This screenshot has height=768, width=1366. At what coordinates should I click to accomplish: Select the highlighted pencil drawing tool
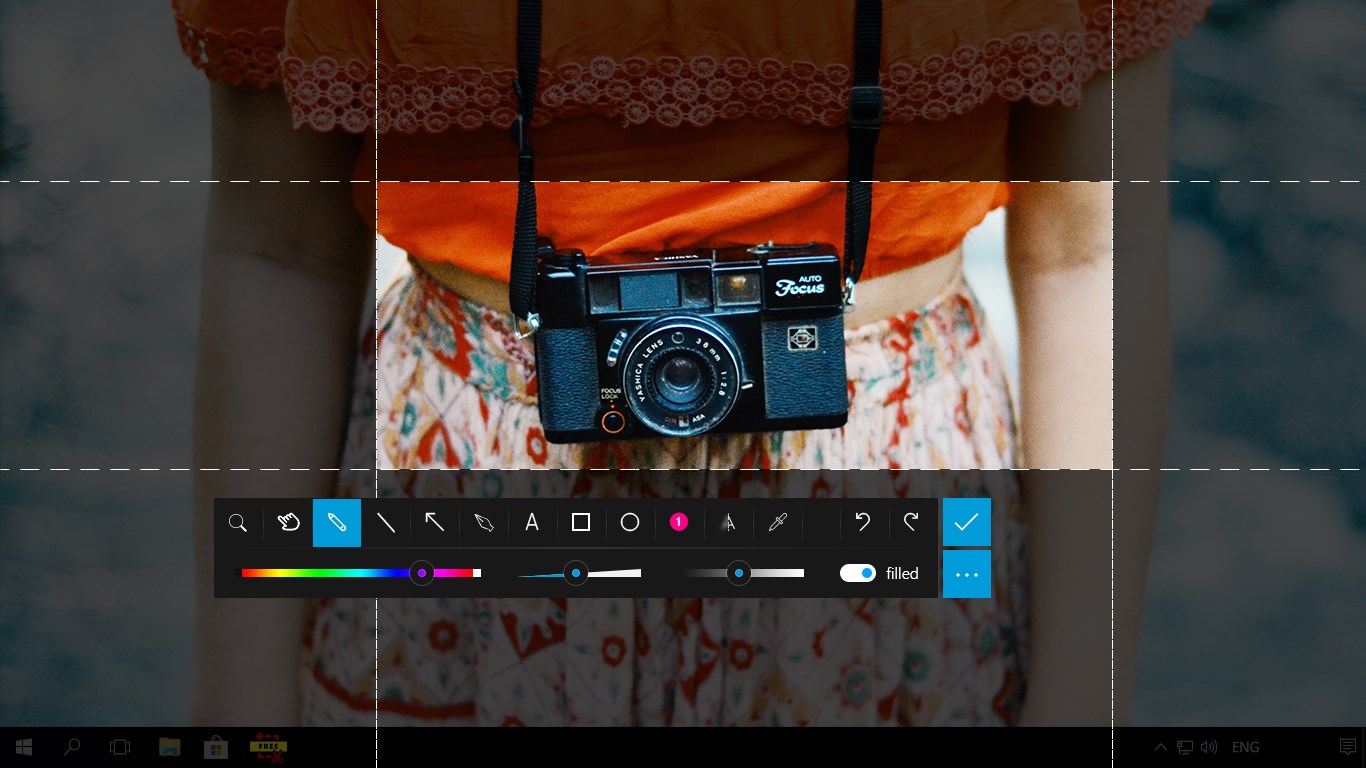tap(337, 523)
